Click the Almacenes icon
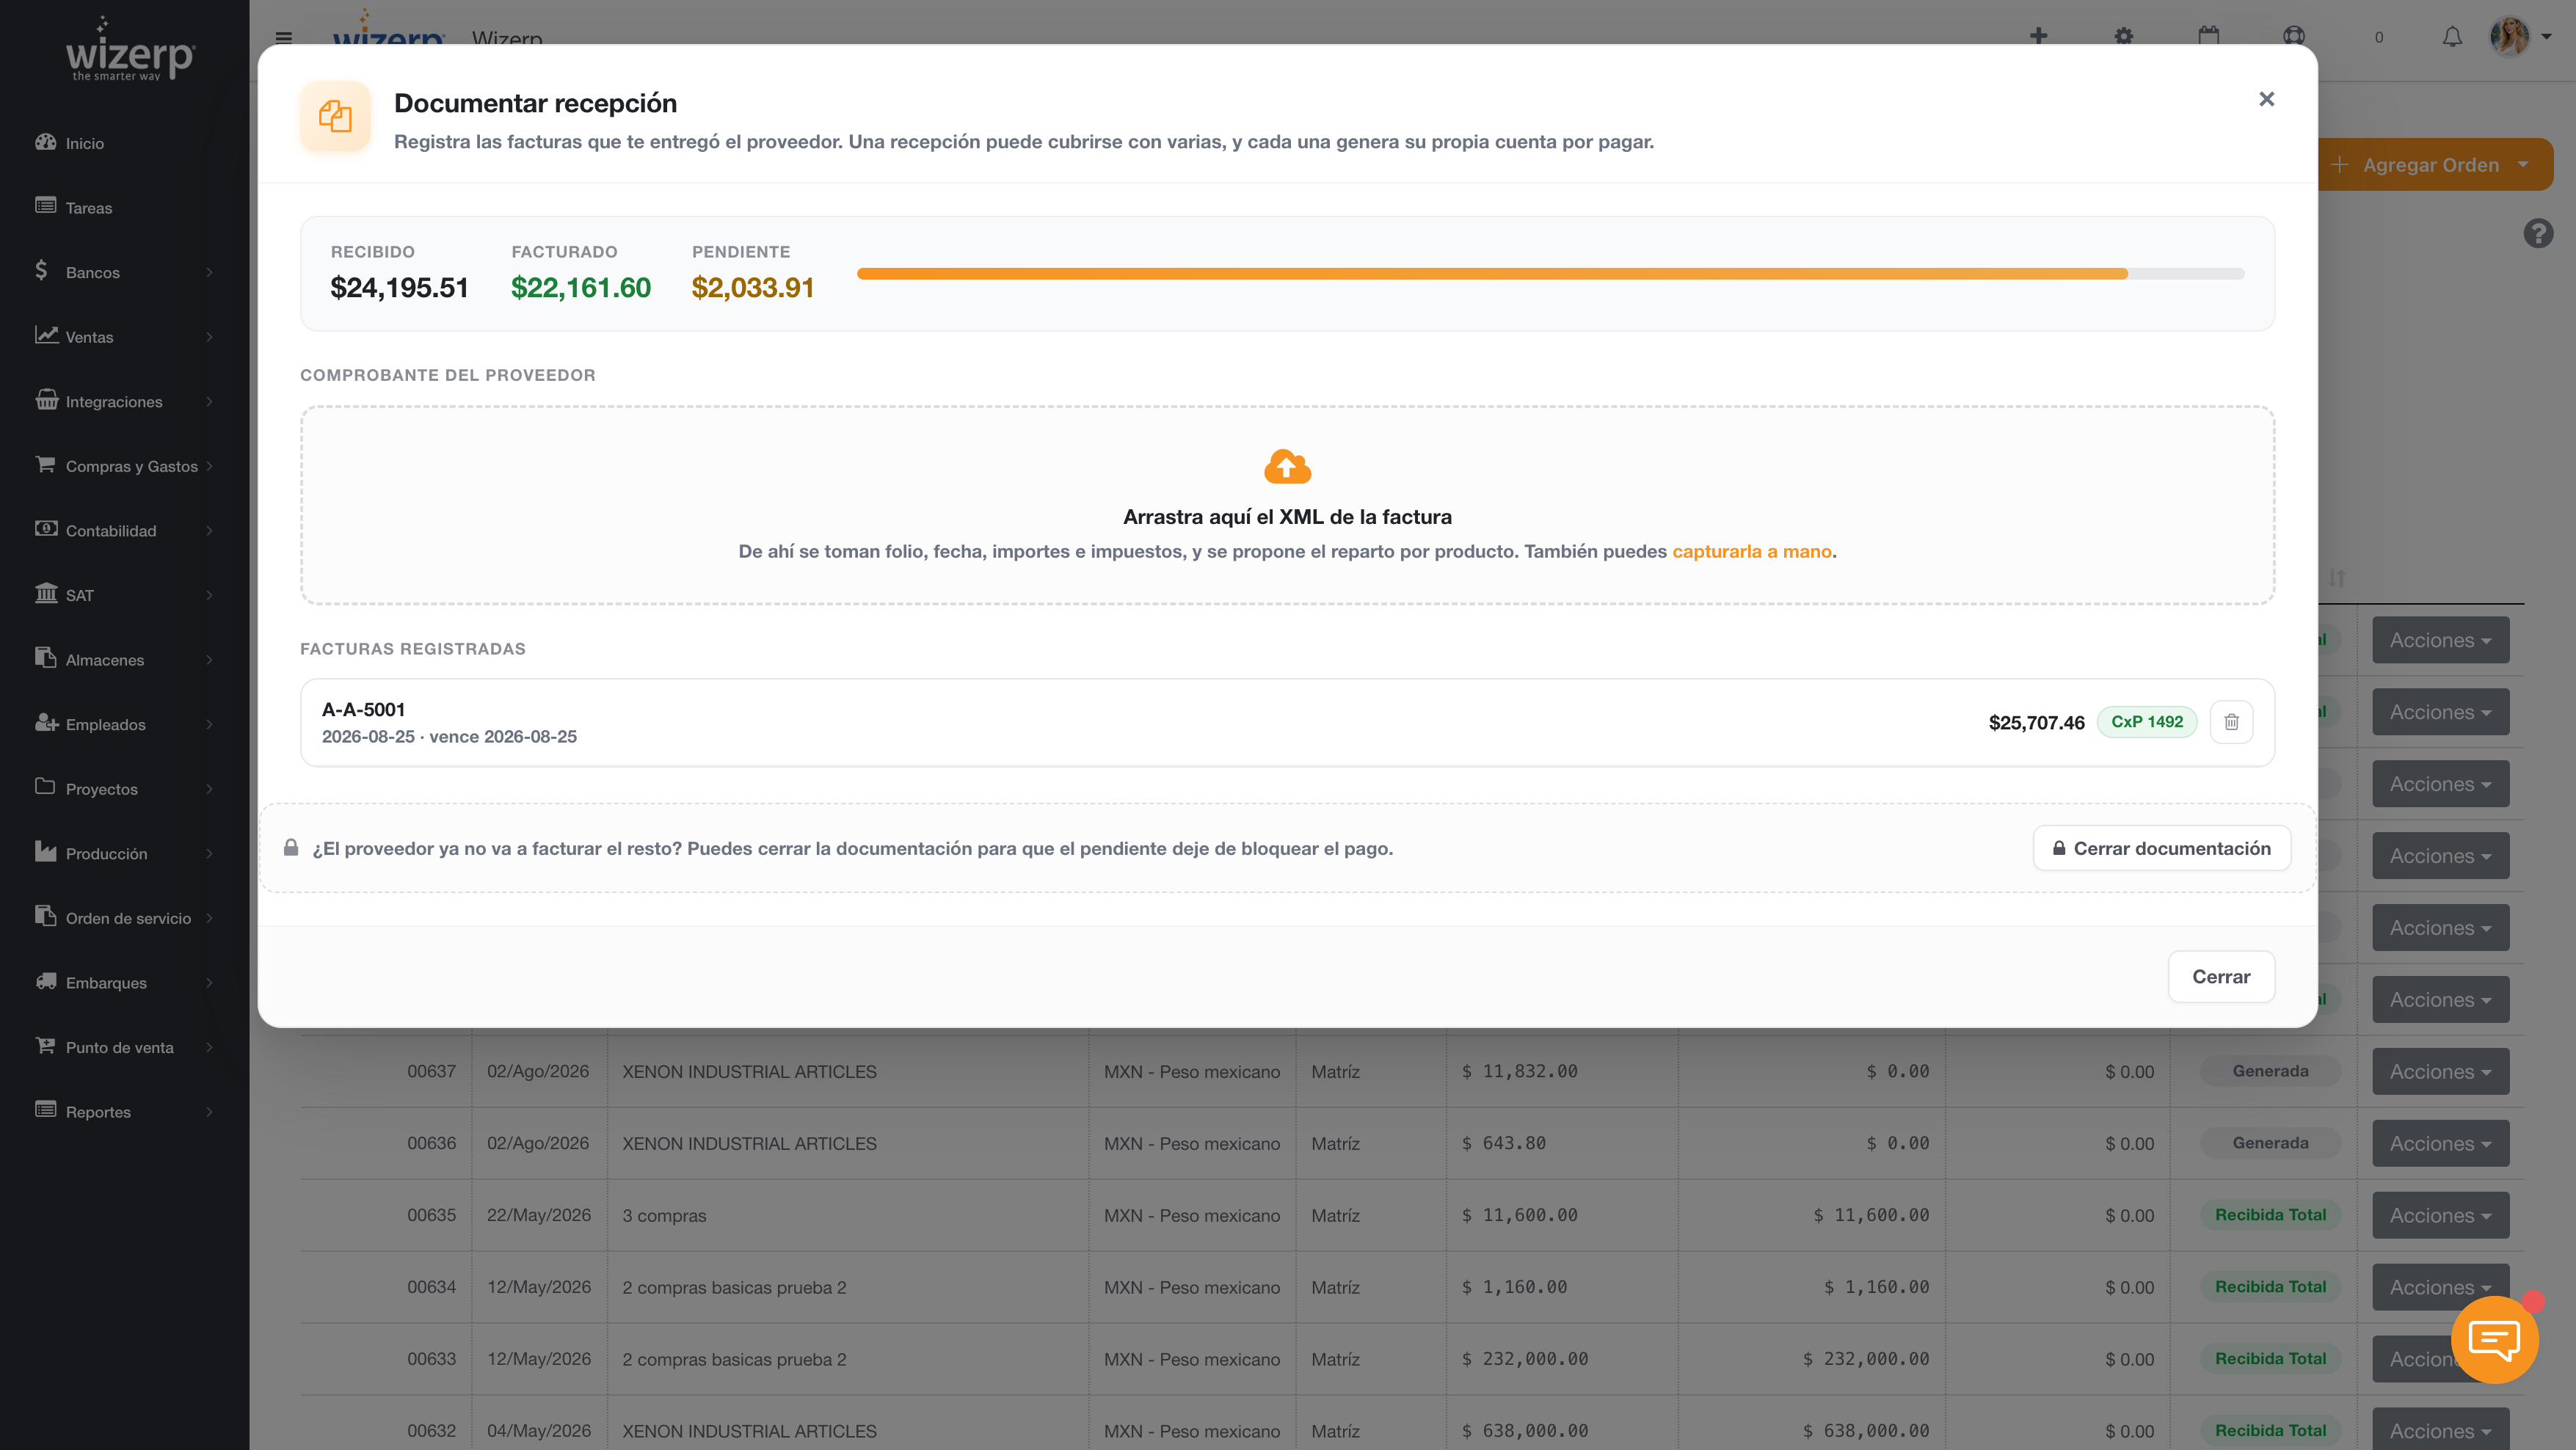 pos(46,657)
